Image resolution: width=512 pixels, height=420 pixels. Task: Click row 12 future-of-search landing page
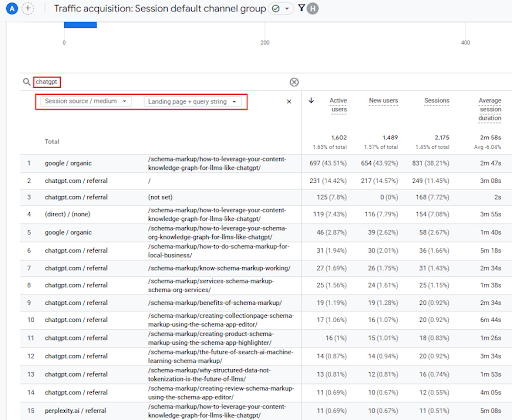point(220,356)
